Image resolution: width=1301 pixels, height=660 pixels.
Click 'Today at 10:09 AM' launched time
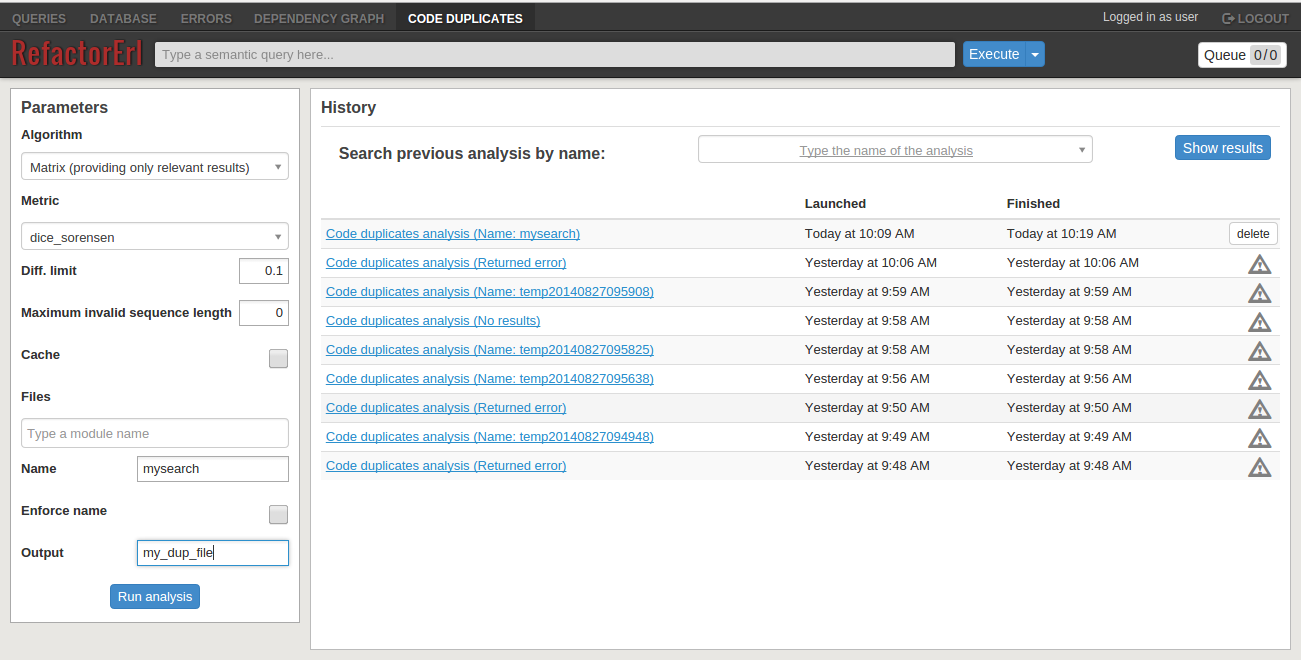tap(859, 234)
